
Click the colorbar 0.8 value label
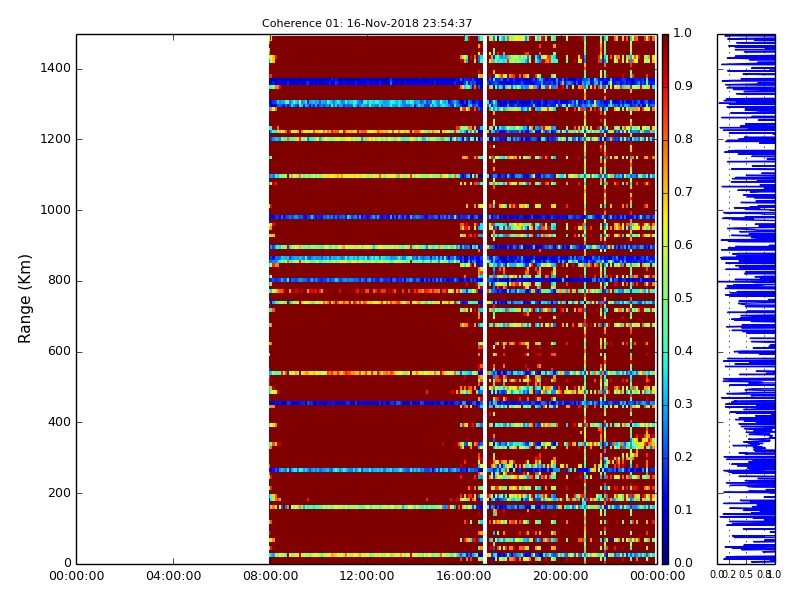pos(683,139)
